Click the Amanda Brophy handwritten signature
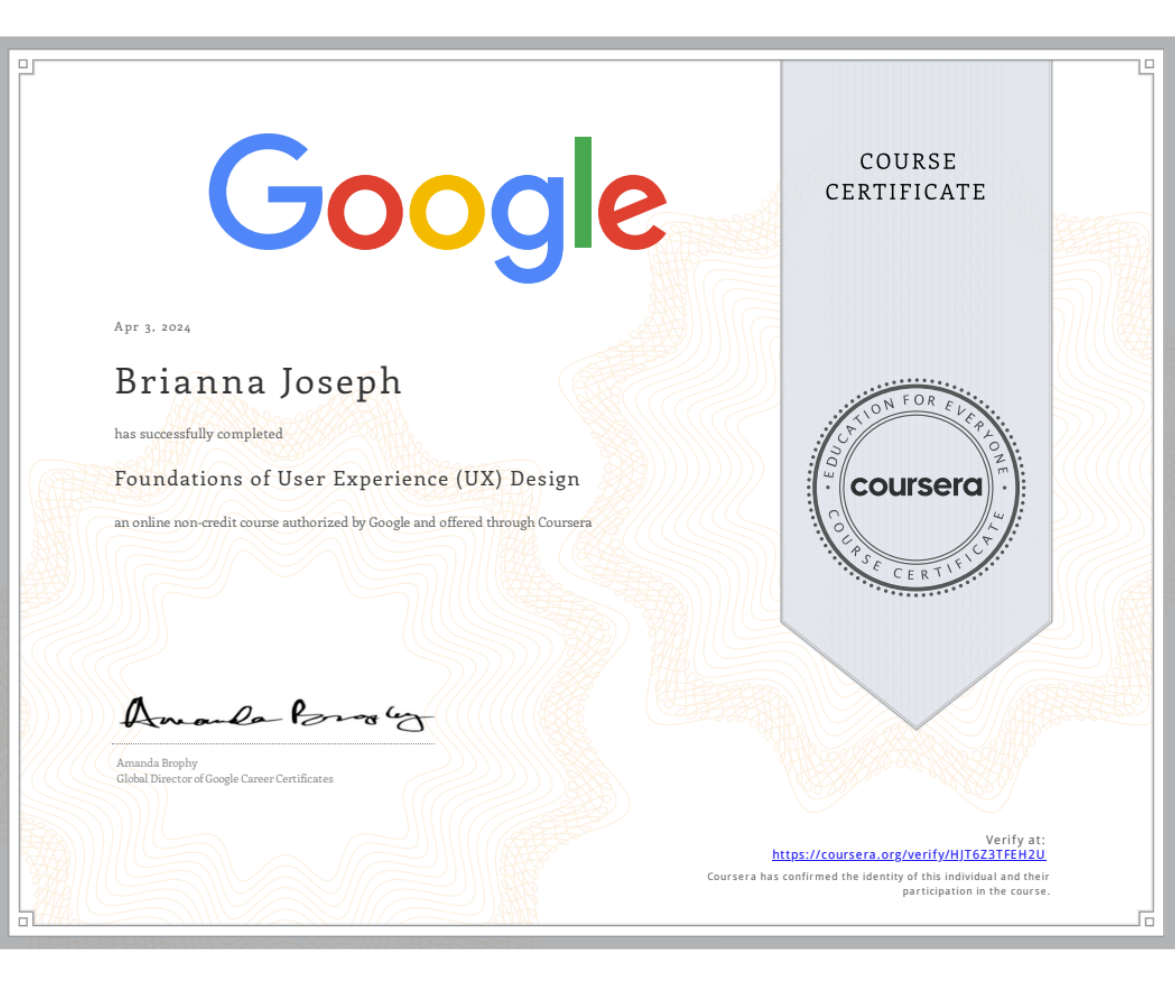Image resolution: width=1175 pixels, height=985 pixels. (276, 714)
